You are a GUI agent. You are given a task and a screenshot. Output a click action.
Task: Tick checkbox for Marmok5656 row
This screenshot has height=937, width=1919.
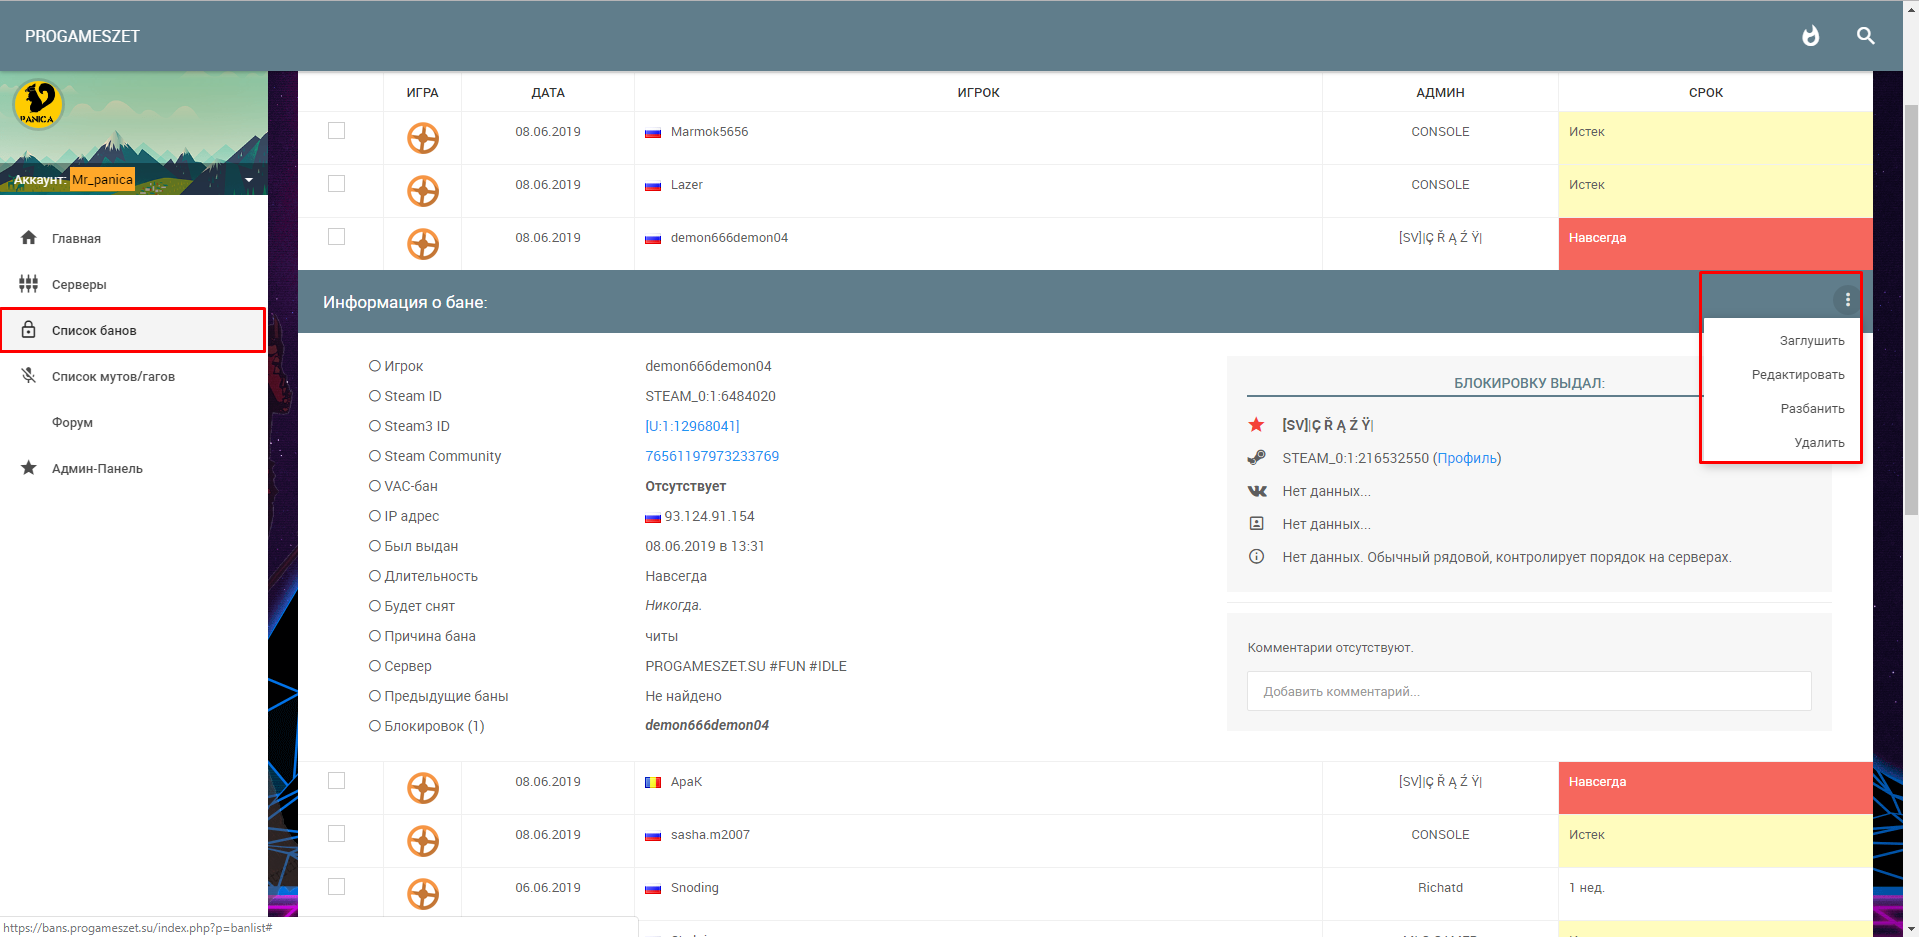click(337, 131)
